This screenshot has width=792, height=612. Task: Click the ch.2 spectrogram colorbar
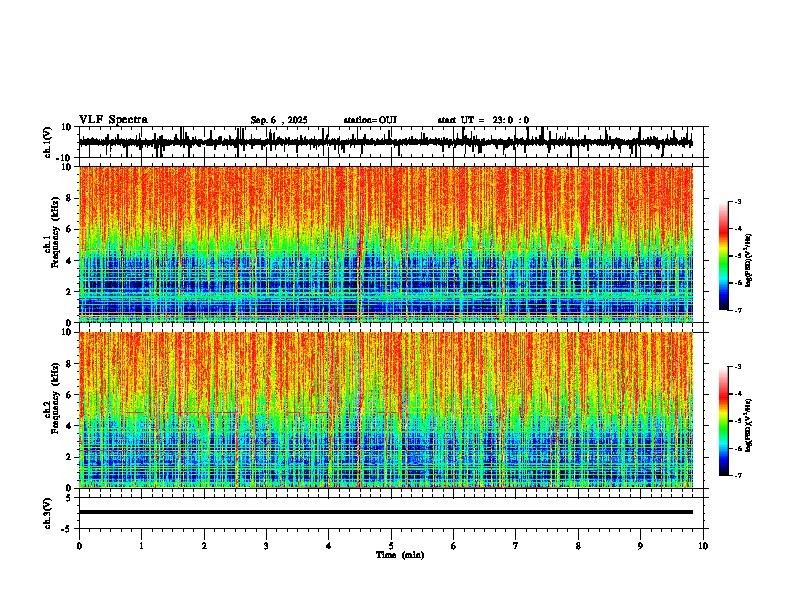tap(724, 421)
